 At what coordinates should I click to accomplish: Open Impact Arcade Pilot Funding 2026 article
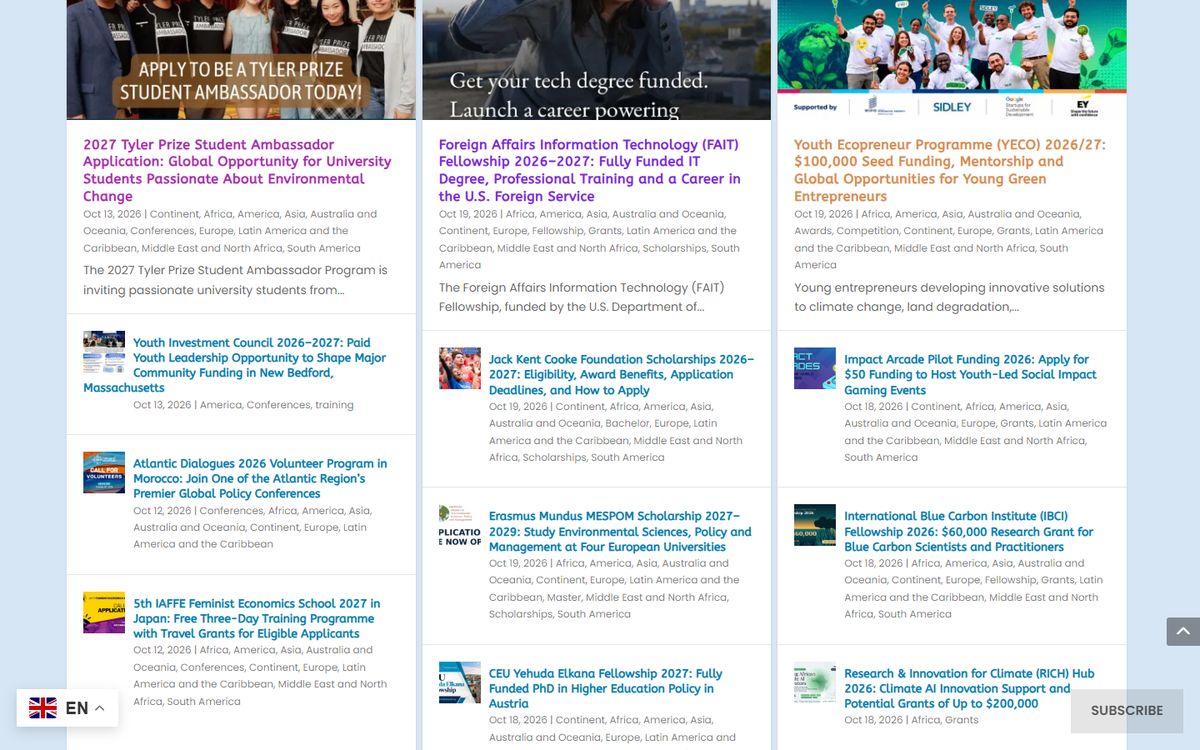tap(970, 374)
